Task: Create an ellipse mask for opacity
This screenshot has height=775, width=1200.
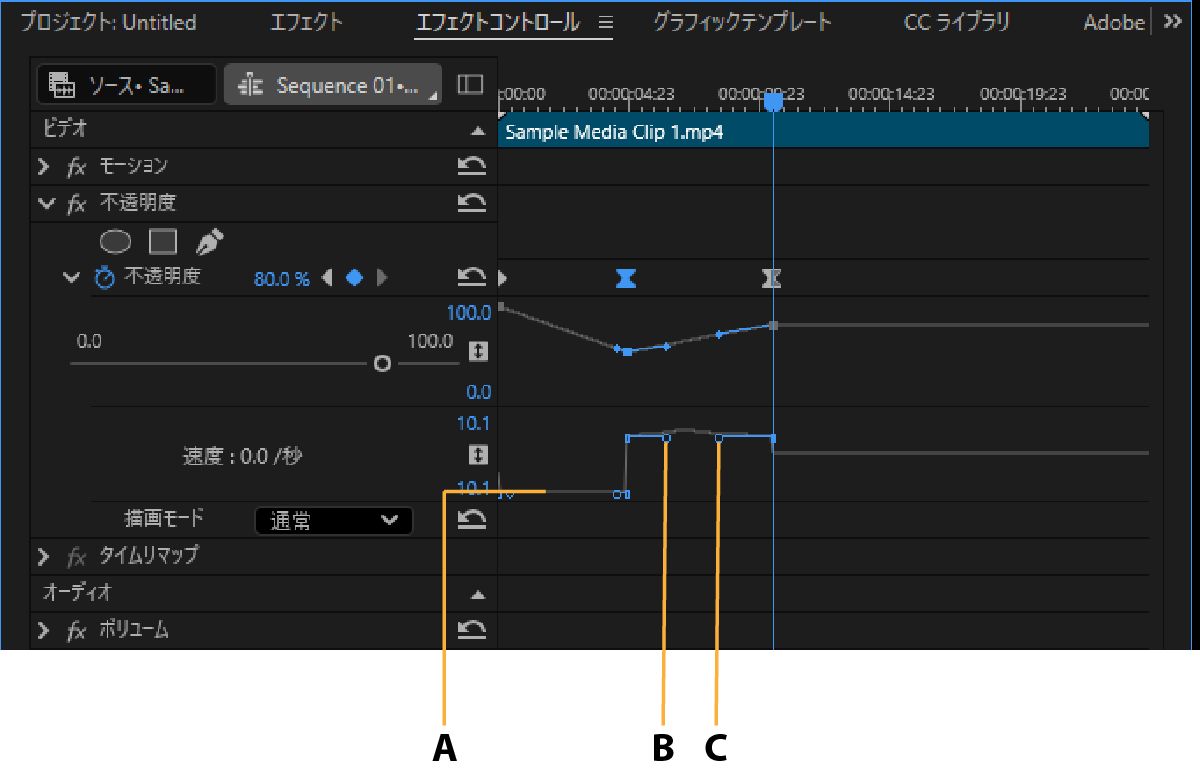Action: pos(116,241)
